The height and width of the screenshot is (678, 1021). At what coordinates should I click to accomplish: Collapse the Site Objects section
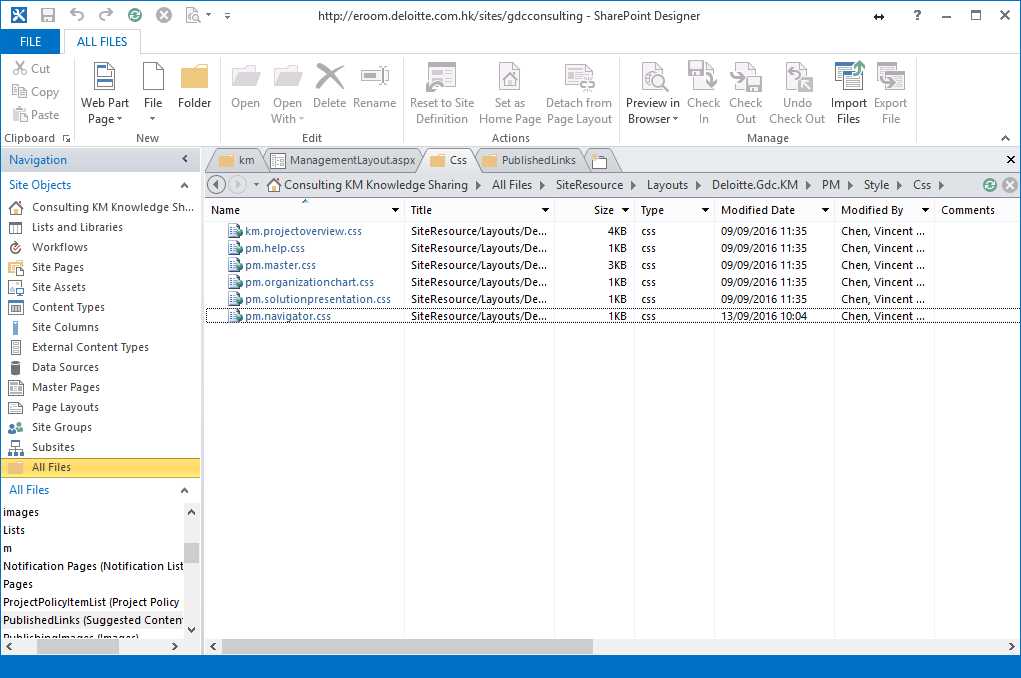coord(184,185)
